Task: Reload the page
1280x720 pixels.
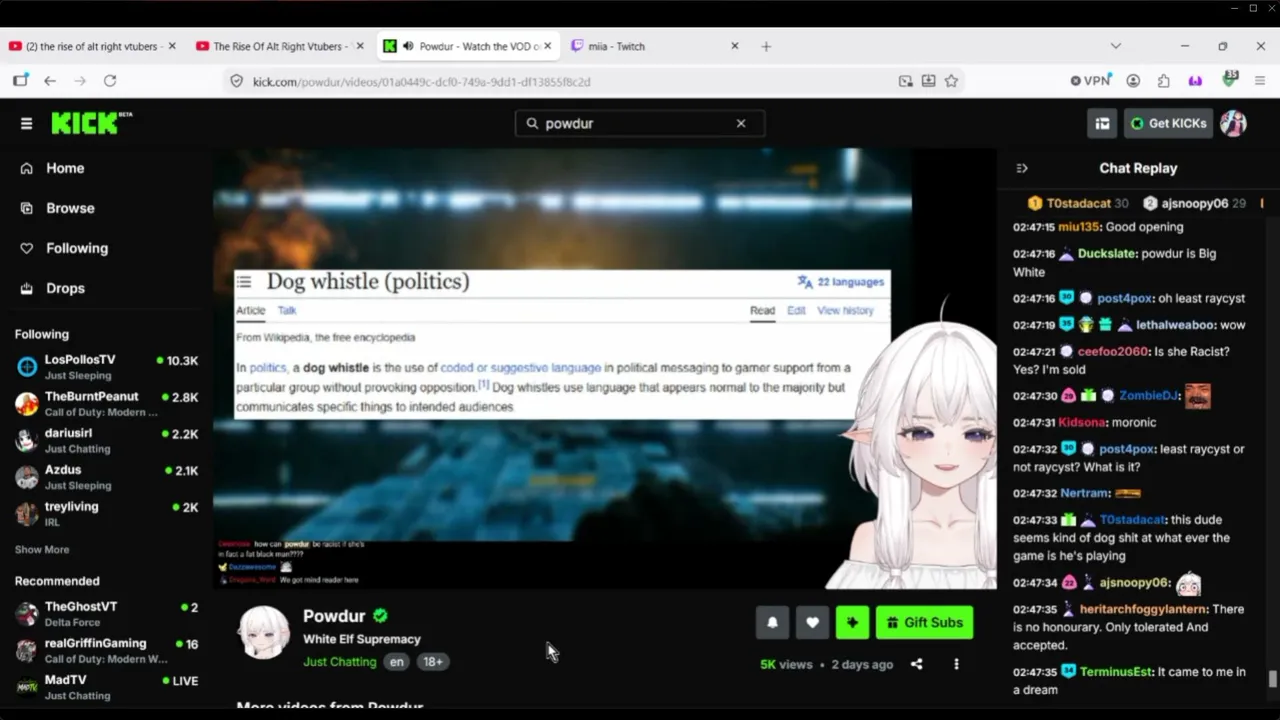Action: click(x=110, y=81)
